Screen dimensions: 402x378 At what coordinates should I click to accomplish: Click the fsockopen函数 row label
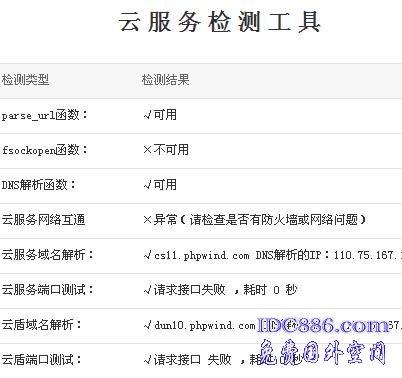click(x=44, y=150)
